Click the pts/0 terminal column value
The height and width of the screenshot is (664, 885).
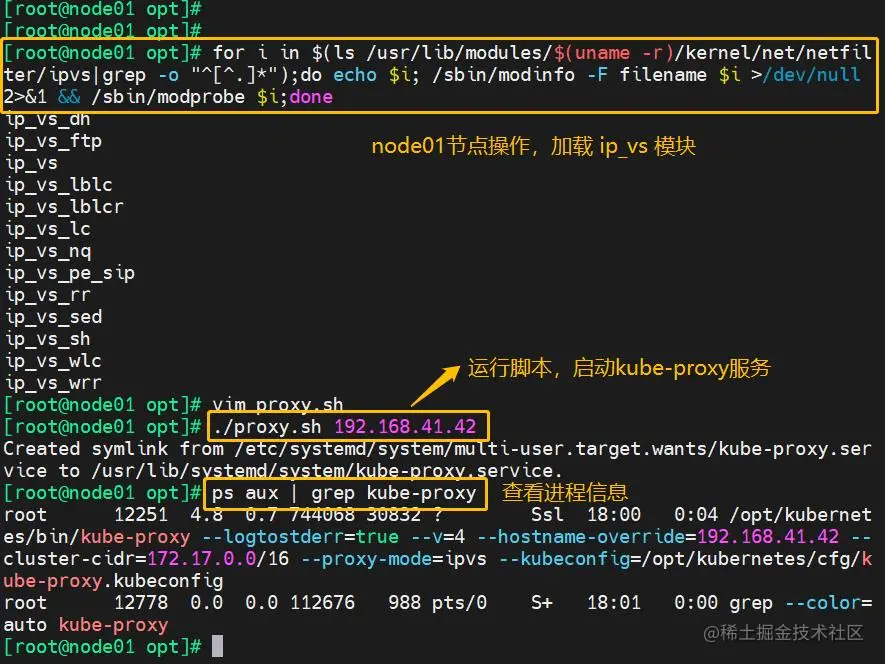[x=459, y=604]
